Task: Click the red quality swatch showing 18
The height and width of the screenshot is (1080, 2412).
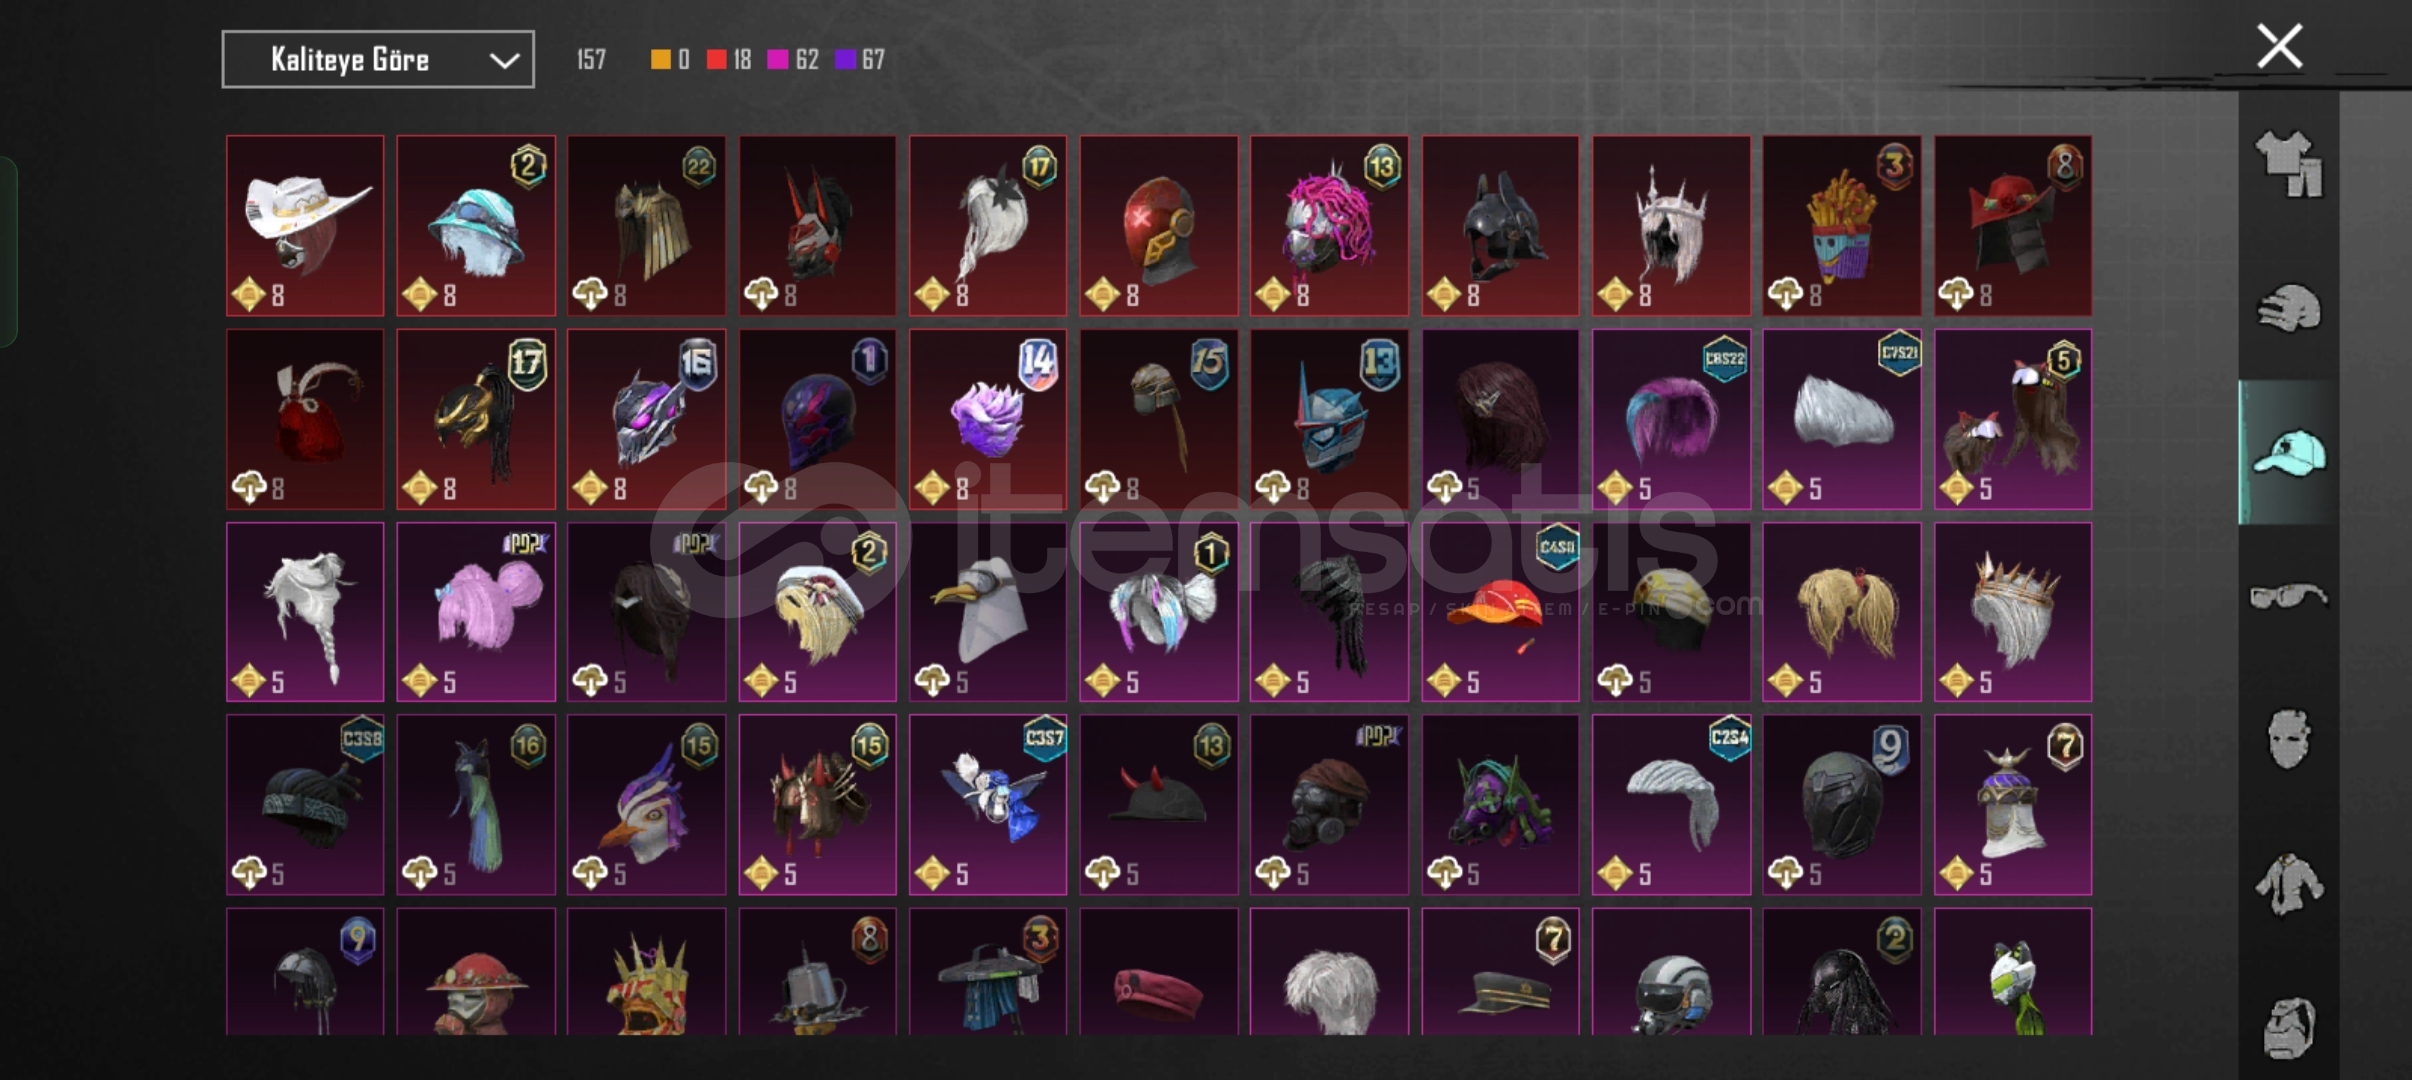Action: 716,60
